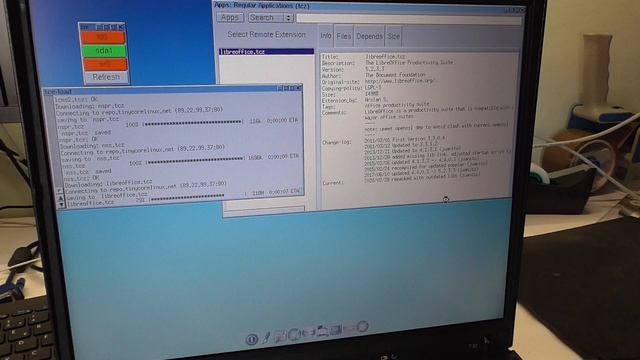Click 'The Document Foundation' author text
This screenshot has height=360, width=640.
(x=395, y=75)
